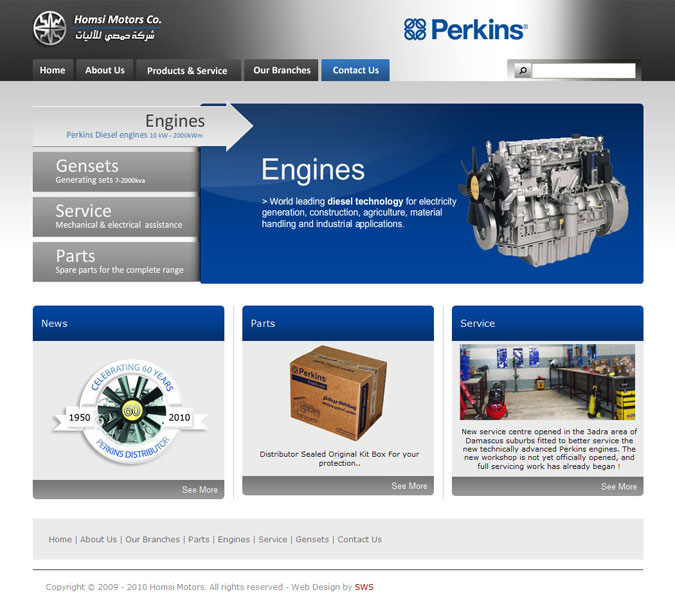The height and width of the screenshot is (606, 675).
Task: Switch to the Service slider tab
Action: 116,217
